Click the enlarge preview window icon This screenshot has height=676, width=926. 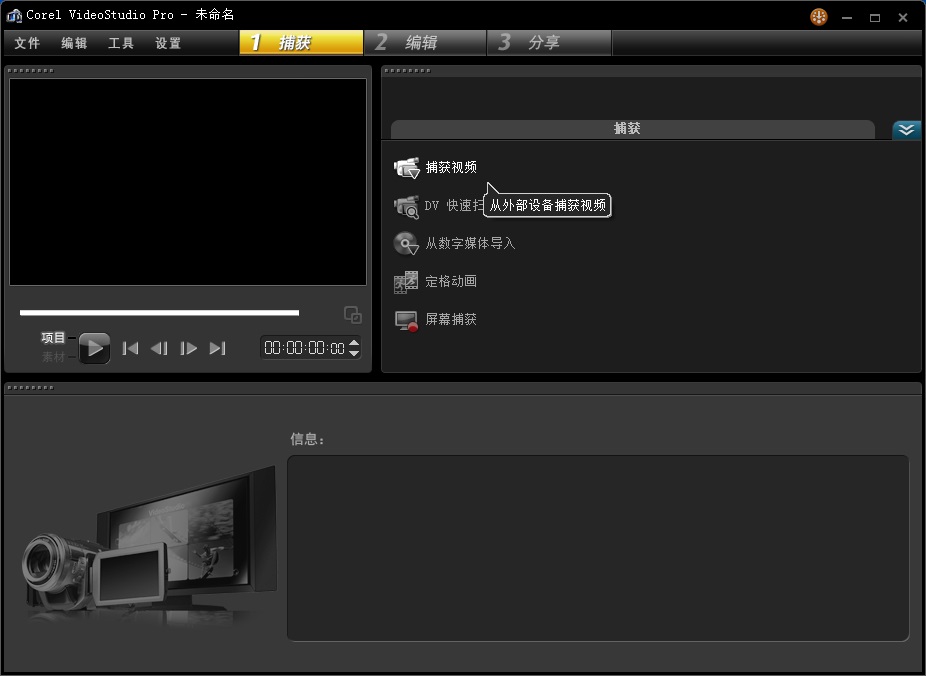coord(353,315)
